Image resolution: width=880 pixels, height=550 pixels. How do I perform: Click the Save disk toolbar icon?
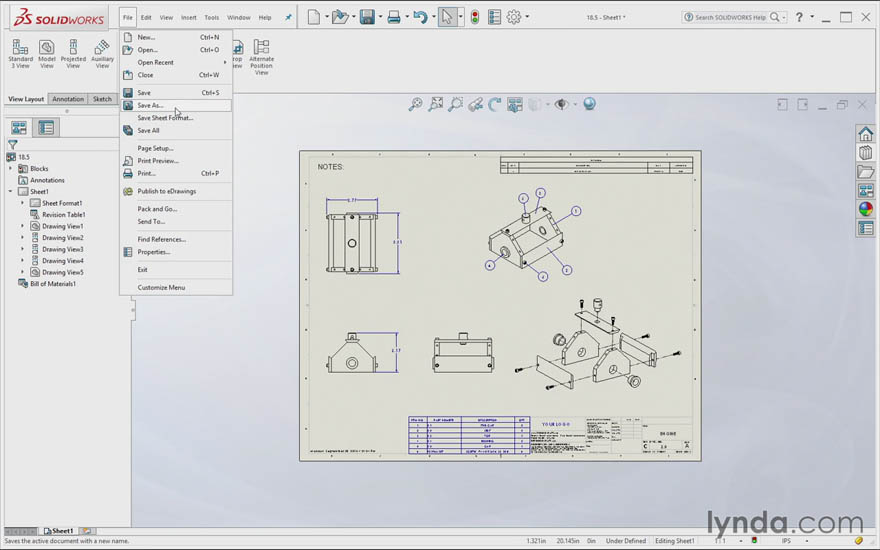[x=367, y=17]
